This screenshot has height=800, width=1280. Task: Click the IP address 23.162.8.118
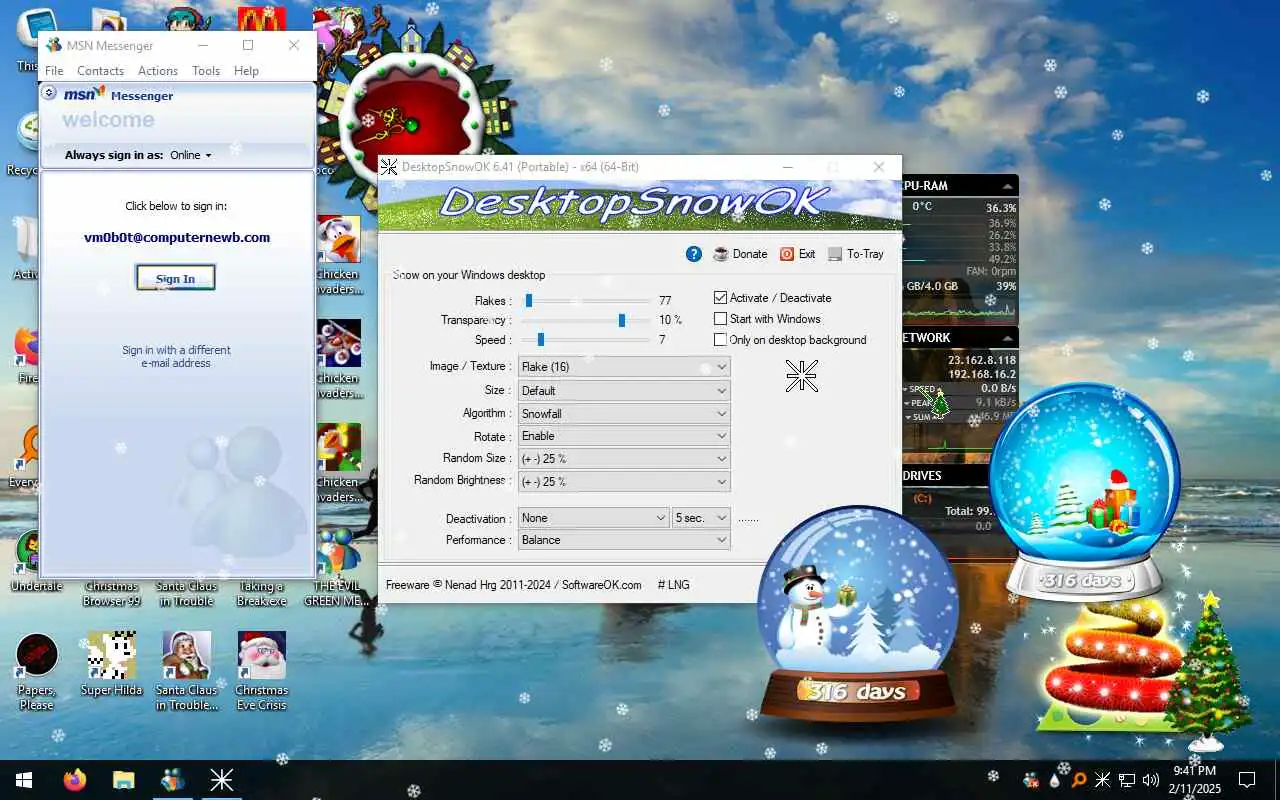(x=982, y=360)
